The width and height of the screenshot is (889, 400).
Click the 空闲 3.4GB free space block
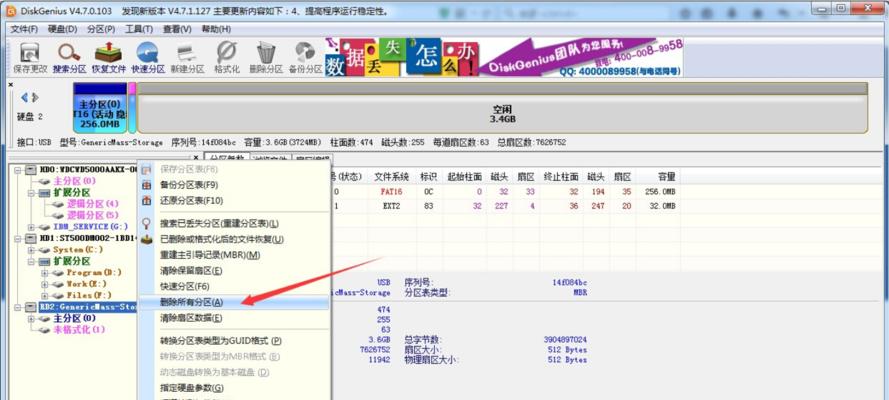[x=502, y=109]
